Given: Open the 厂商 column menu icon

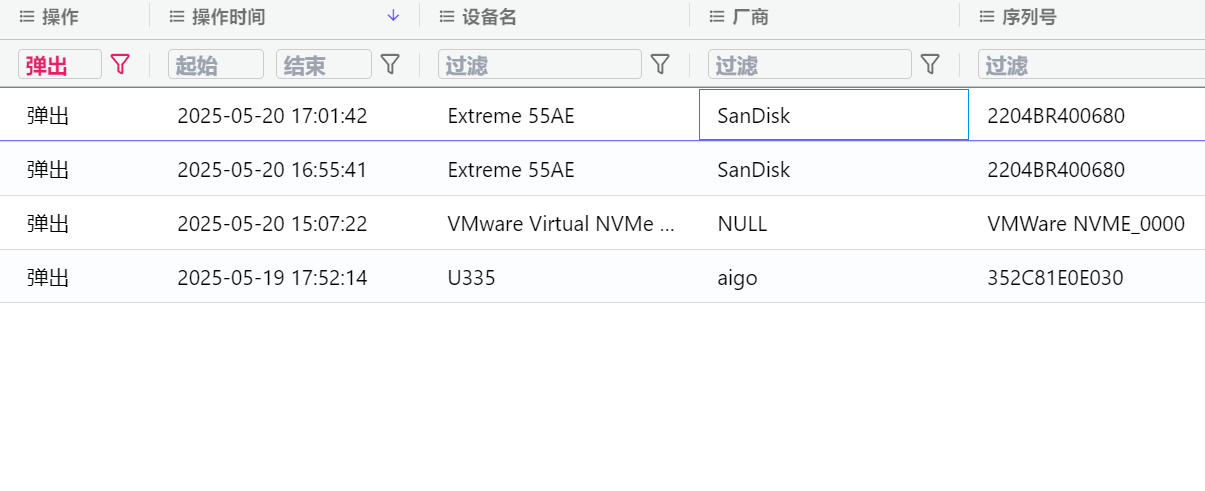Looking at the screenshot, I should click(717, 17).
